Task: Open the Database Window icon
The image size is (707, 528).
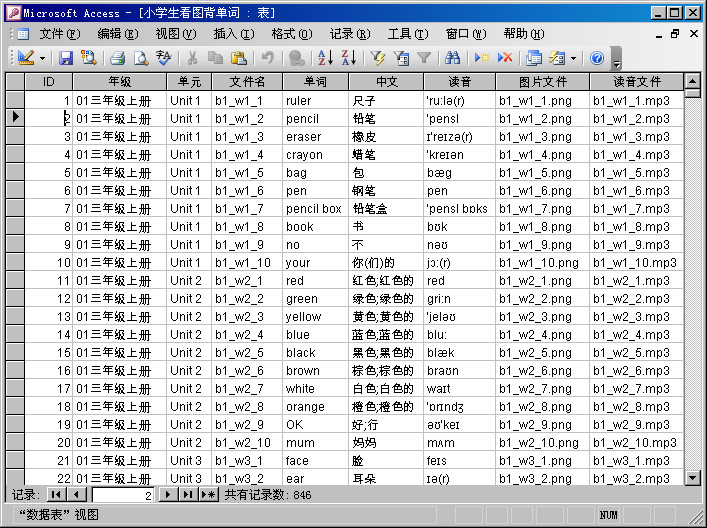Action: [x=534, y=58]
